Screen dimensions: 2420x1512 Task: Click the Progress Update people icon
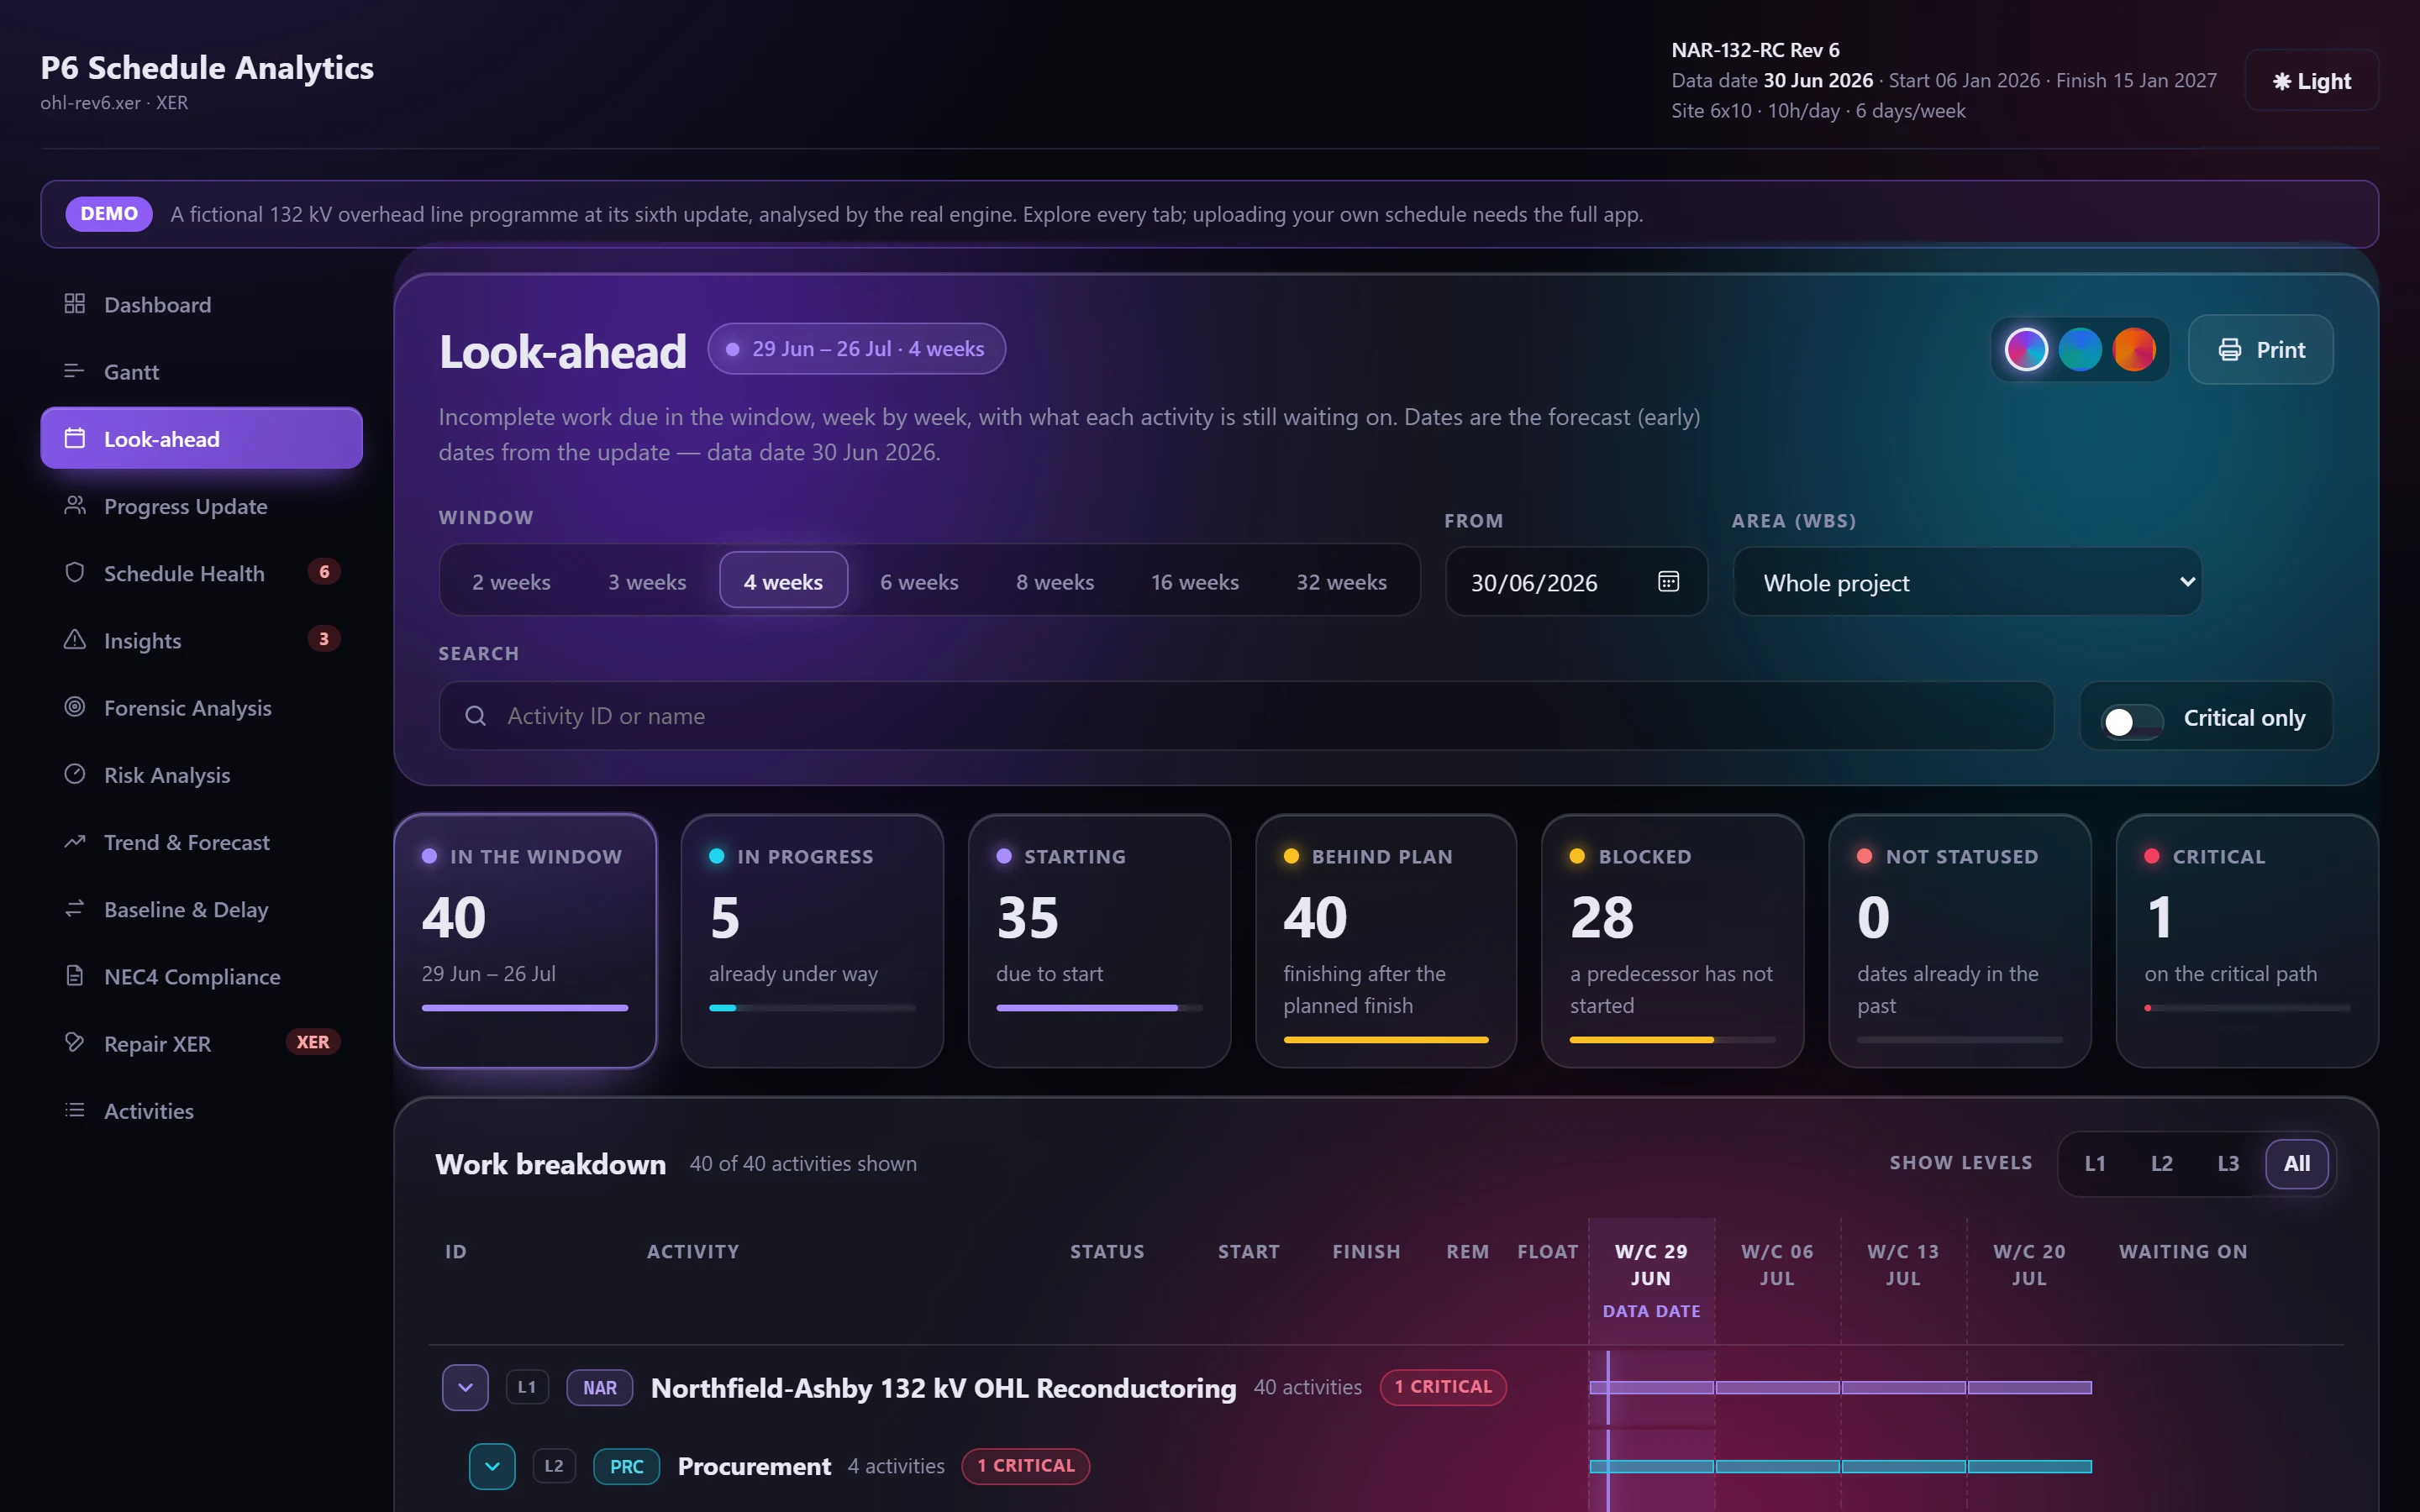pos(74,504)
